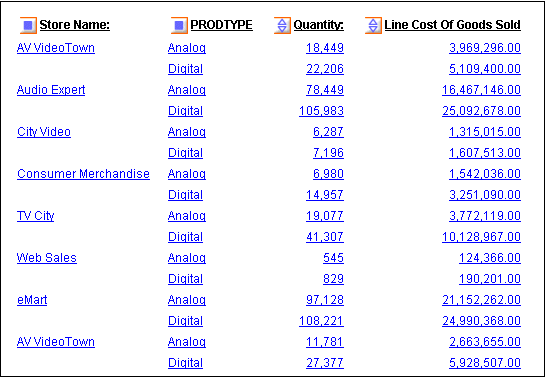Select the PRODTYPE column header
Image resolution: width=545 pixels, height=377 pixels.
pyautogui.click(x=222, y=25)
